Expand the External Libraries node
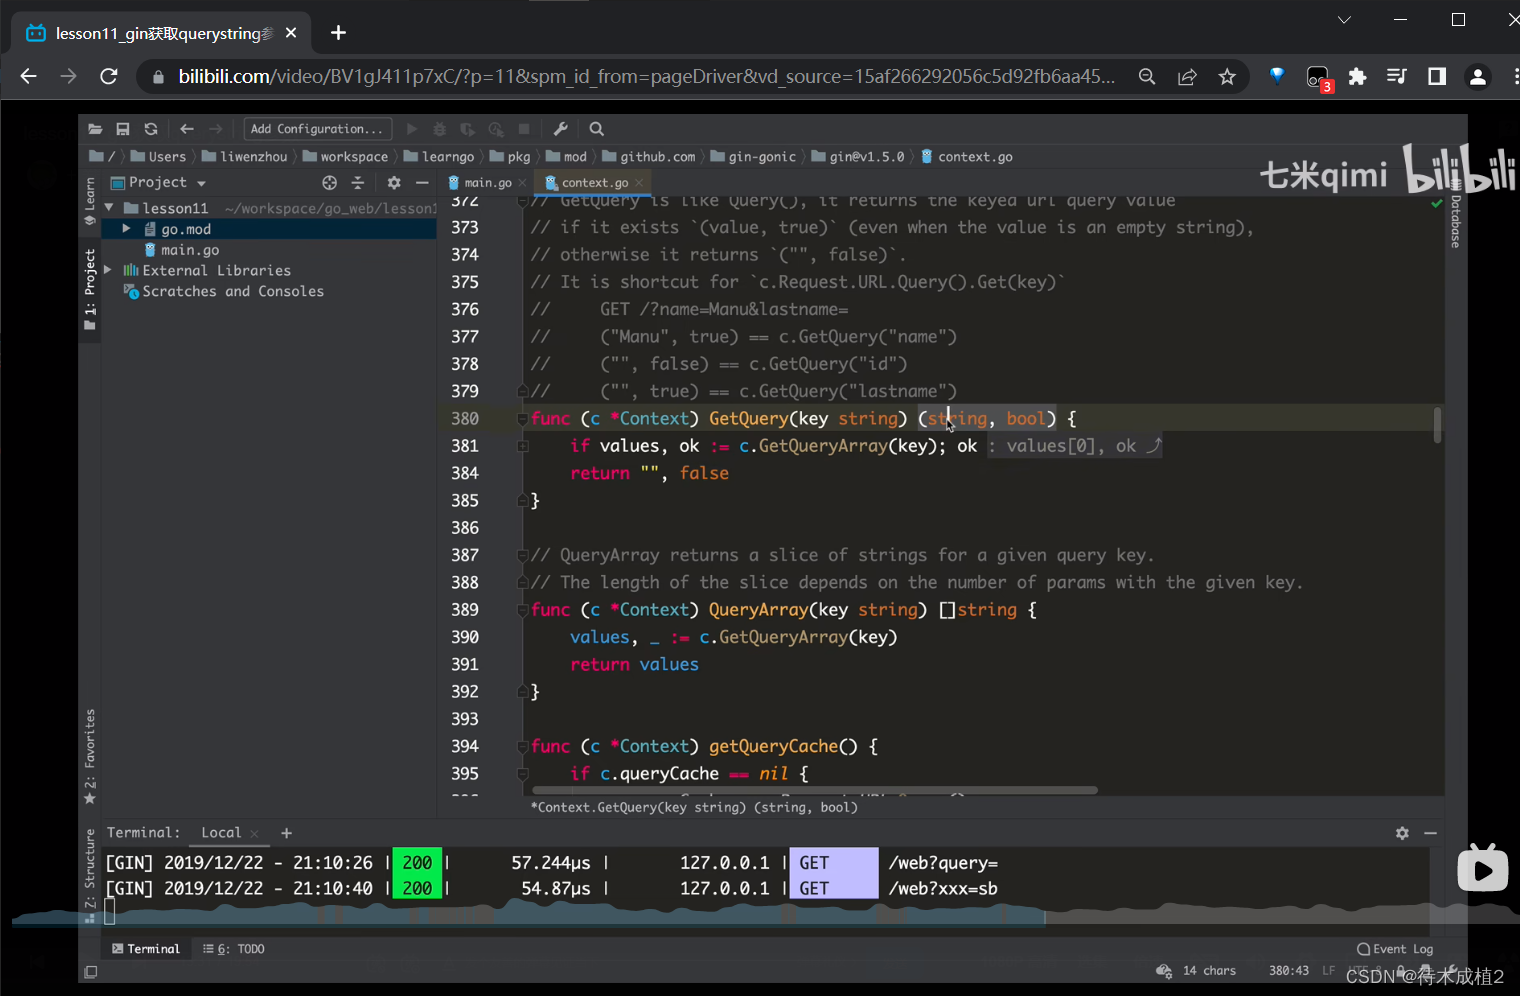 point(108,270)
